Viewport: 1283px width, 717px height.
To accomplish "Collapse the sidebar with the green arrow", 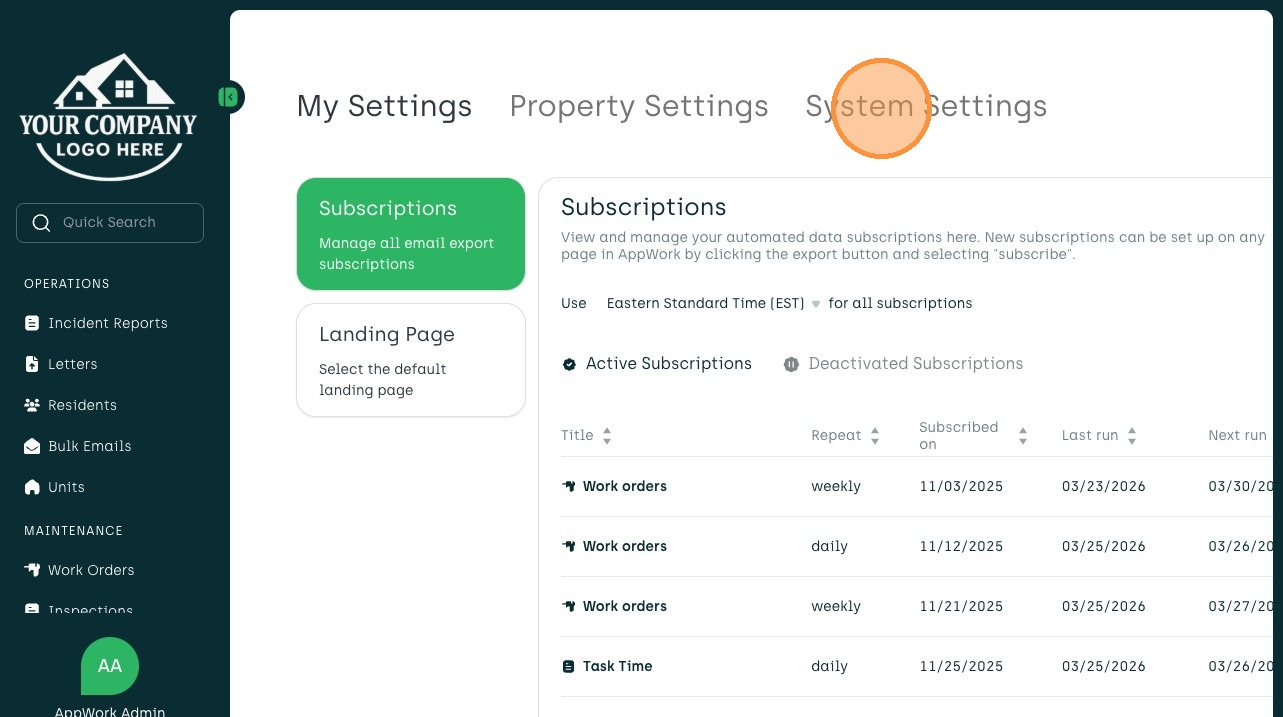I will [230, 97].
